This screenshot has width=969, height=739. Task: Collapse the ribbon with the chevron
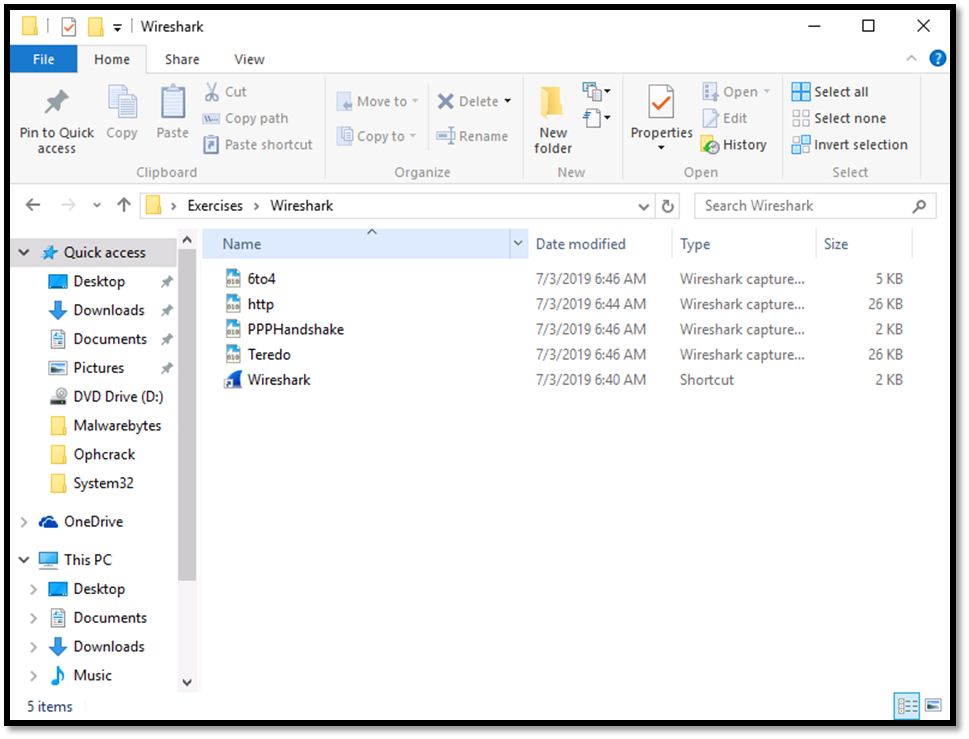point(911,58)
